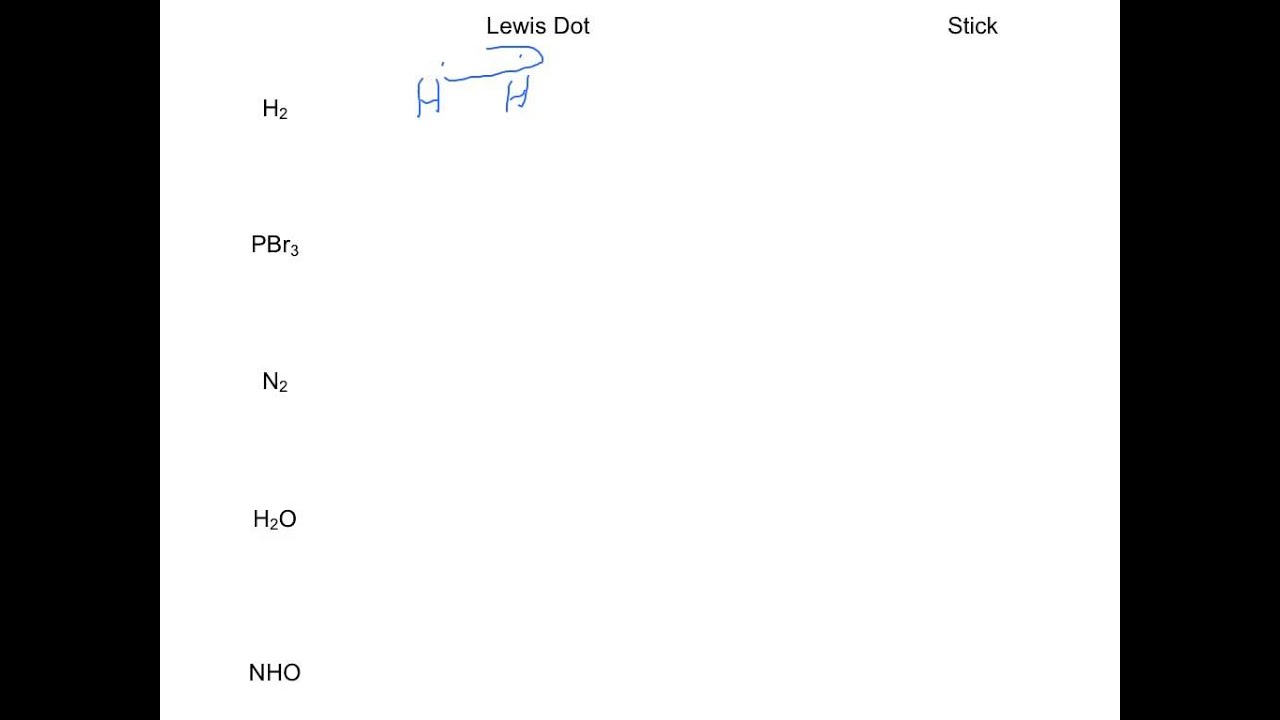Select the H2 formula label
Viewport: 1280px width, 720px height.
pyautogui.click(x=274, y=109)
